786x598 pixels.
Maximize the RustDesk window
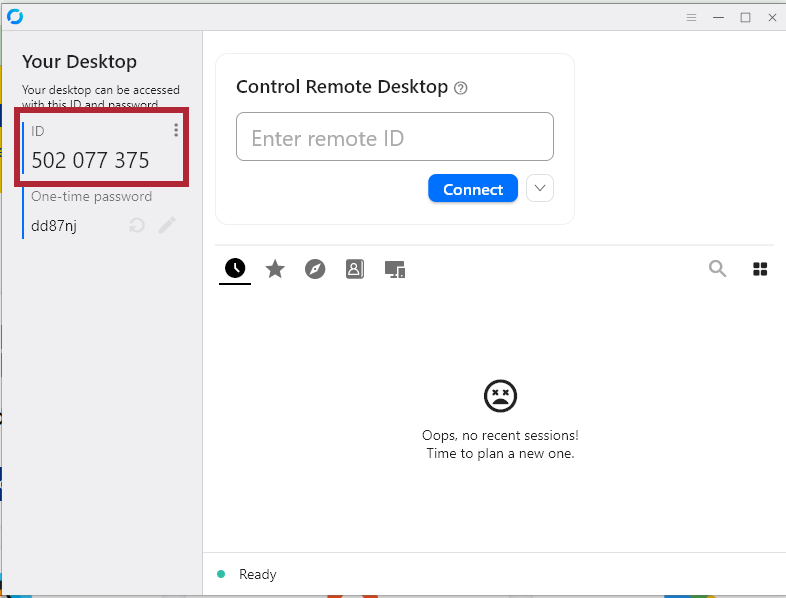745,18
